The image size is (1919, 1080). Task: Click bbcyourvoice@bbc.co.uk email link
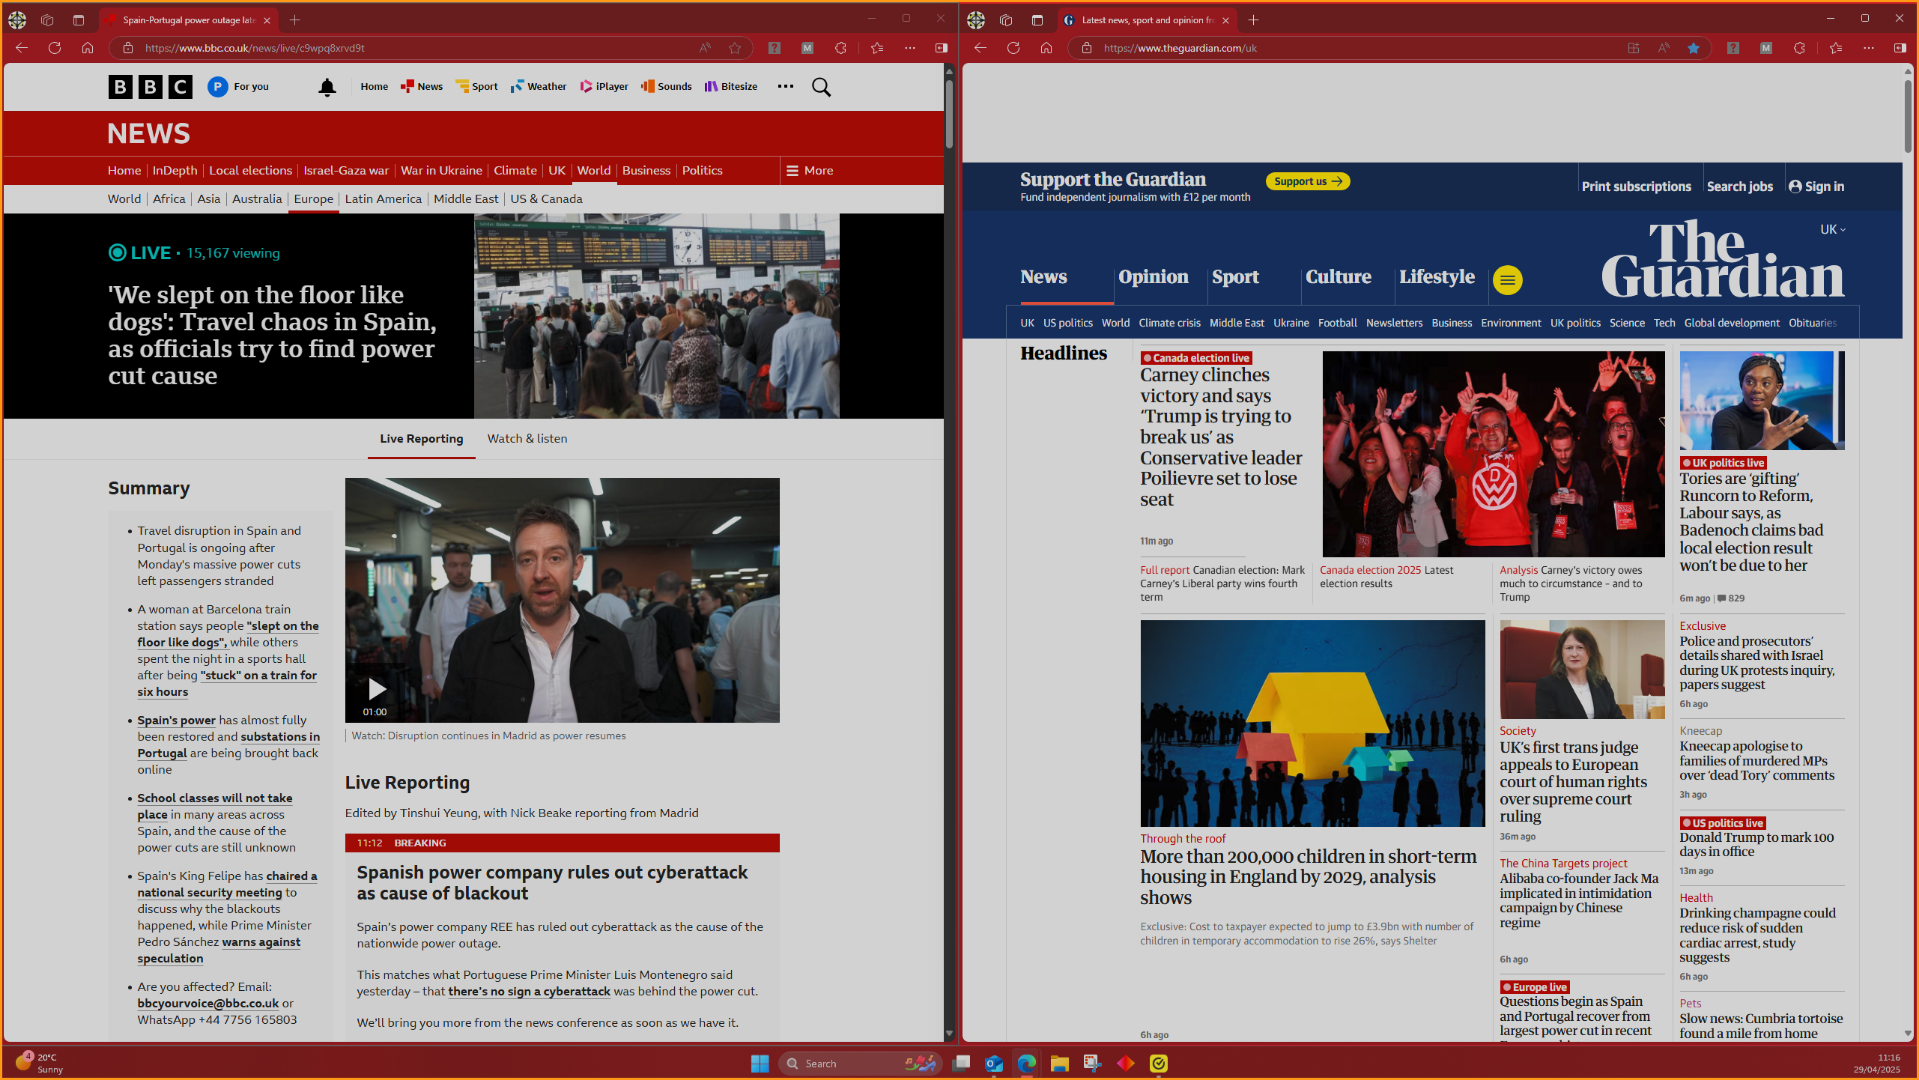(x=208, y=1004)
